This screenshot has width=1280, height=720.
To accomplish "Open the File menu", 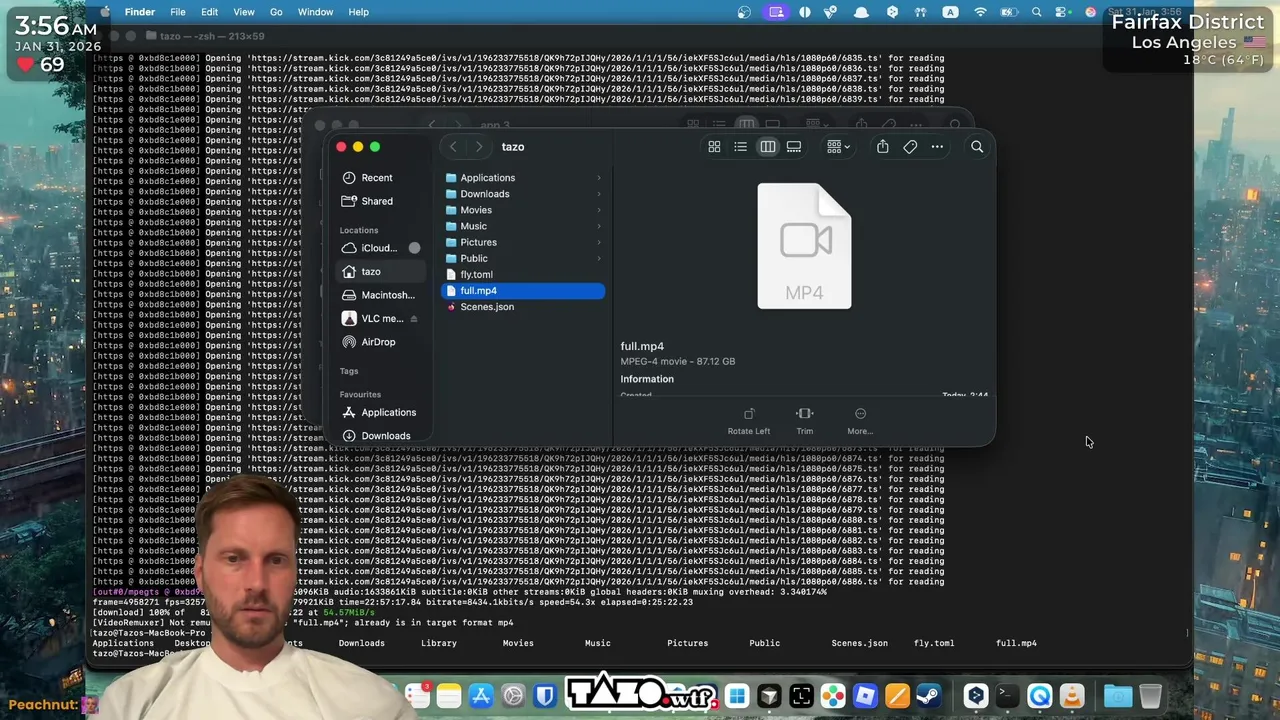I will pyautogui.click(x=178, y=12).
